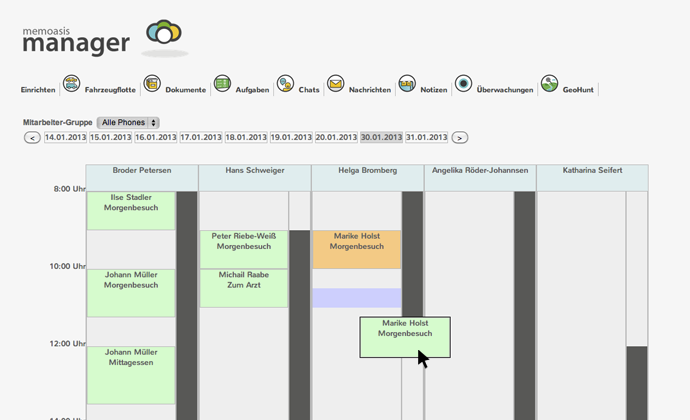
Task: Click the 12:00 Uhr time label
Action: (x=67, y=344)
